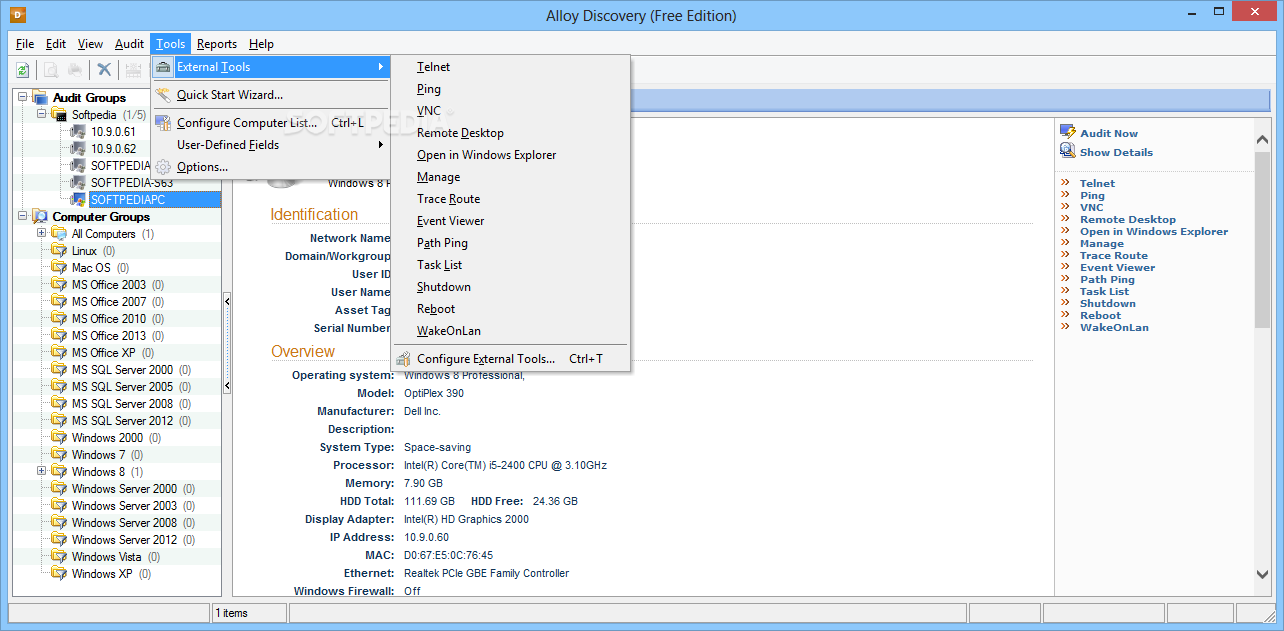The image size is (1284, 631).
Task: Open the File menu
Action: click(x=25, y=44)
